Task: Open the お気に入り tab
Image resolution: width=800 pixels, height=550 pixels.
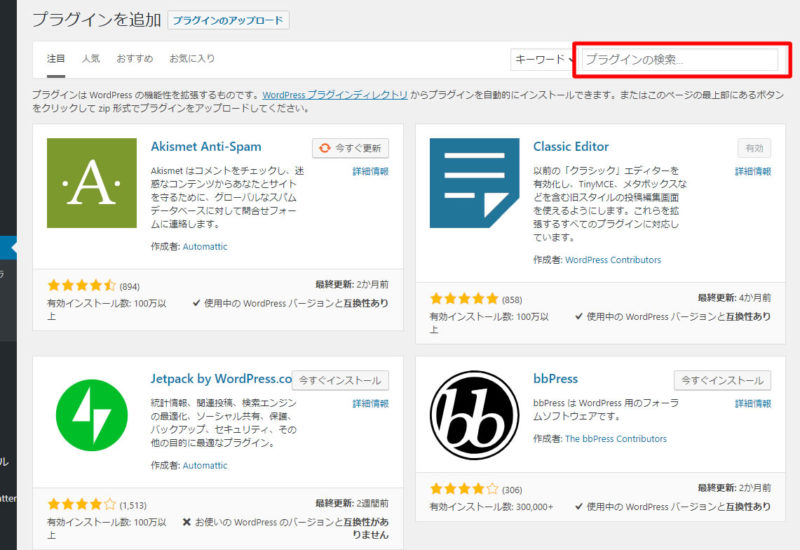Action: tap(192, 59)
